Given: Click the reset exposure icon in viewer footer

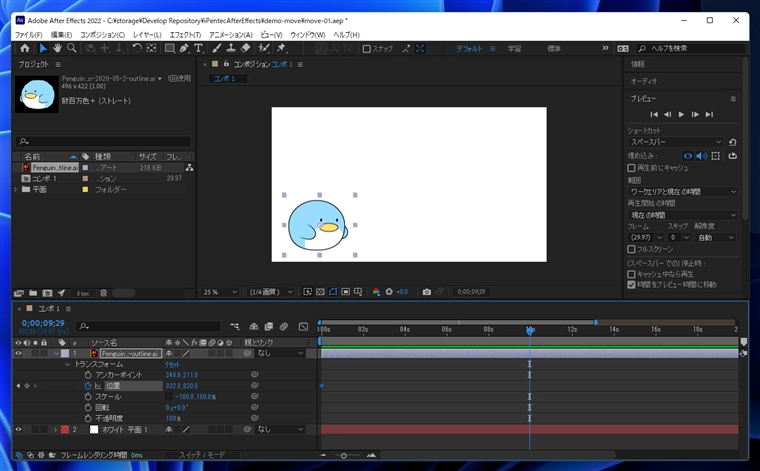Looking at the screenshot, I should [389, 292].
